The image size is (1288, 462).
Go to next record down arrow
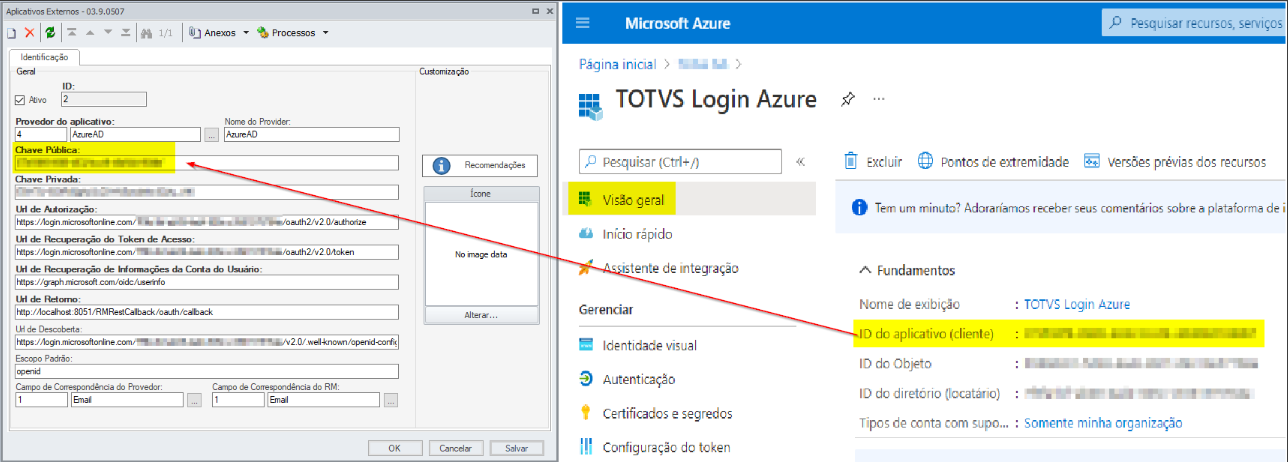point(108,32)
